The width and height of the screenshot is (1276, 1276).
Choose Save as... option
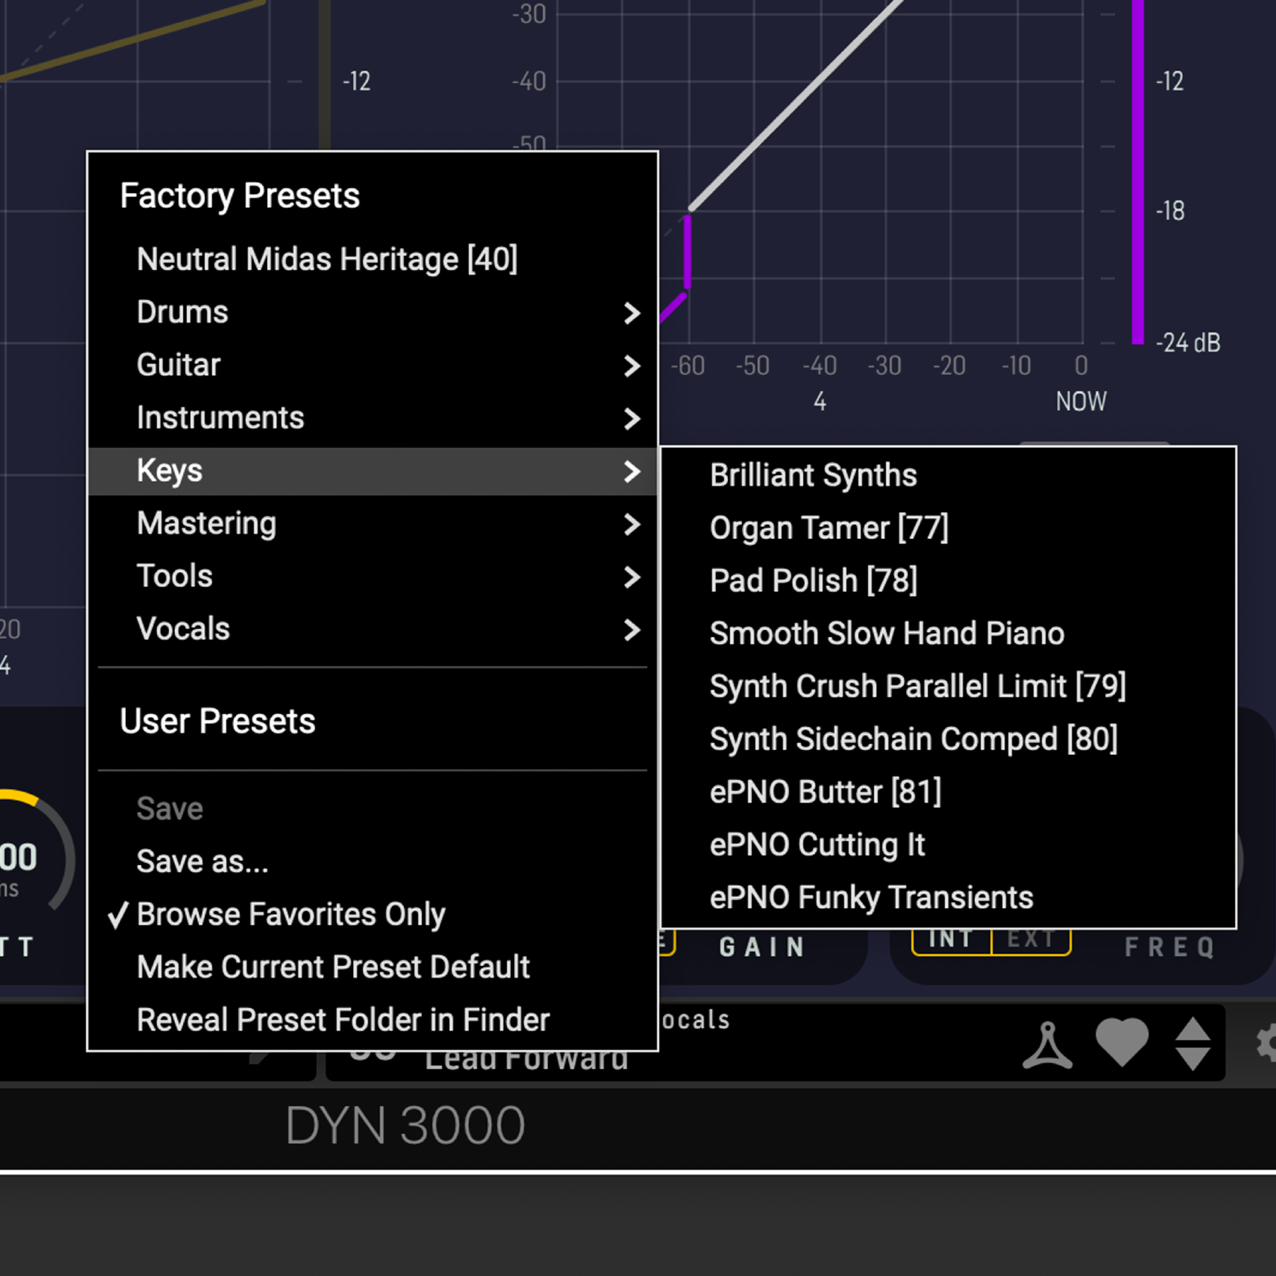tap(373, 862)
